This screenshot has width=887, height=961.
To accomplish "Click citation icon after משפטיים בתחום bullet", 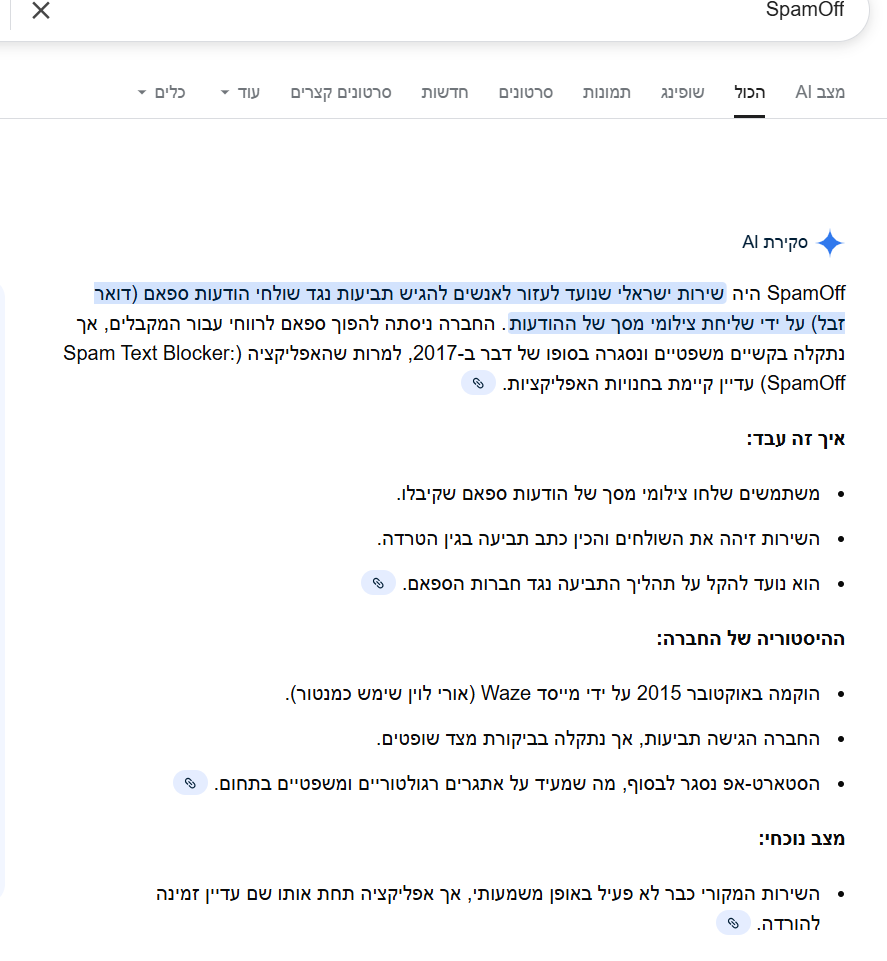I will (190, 784).
